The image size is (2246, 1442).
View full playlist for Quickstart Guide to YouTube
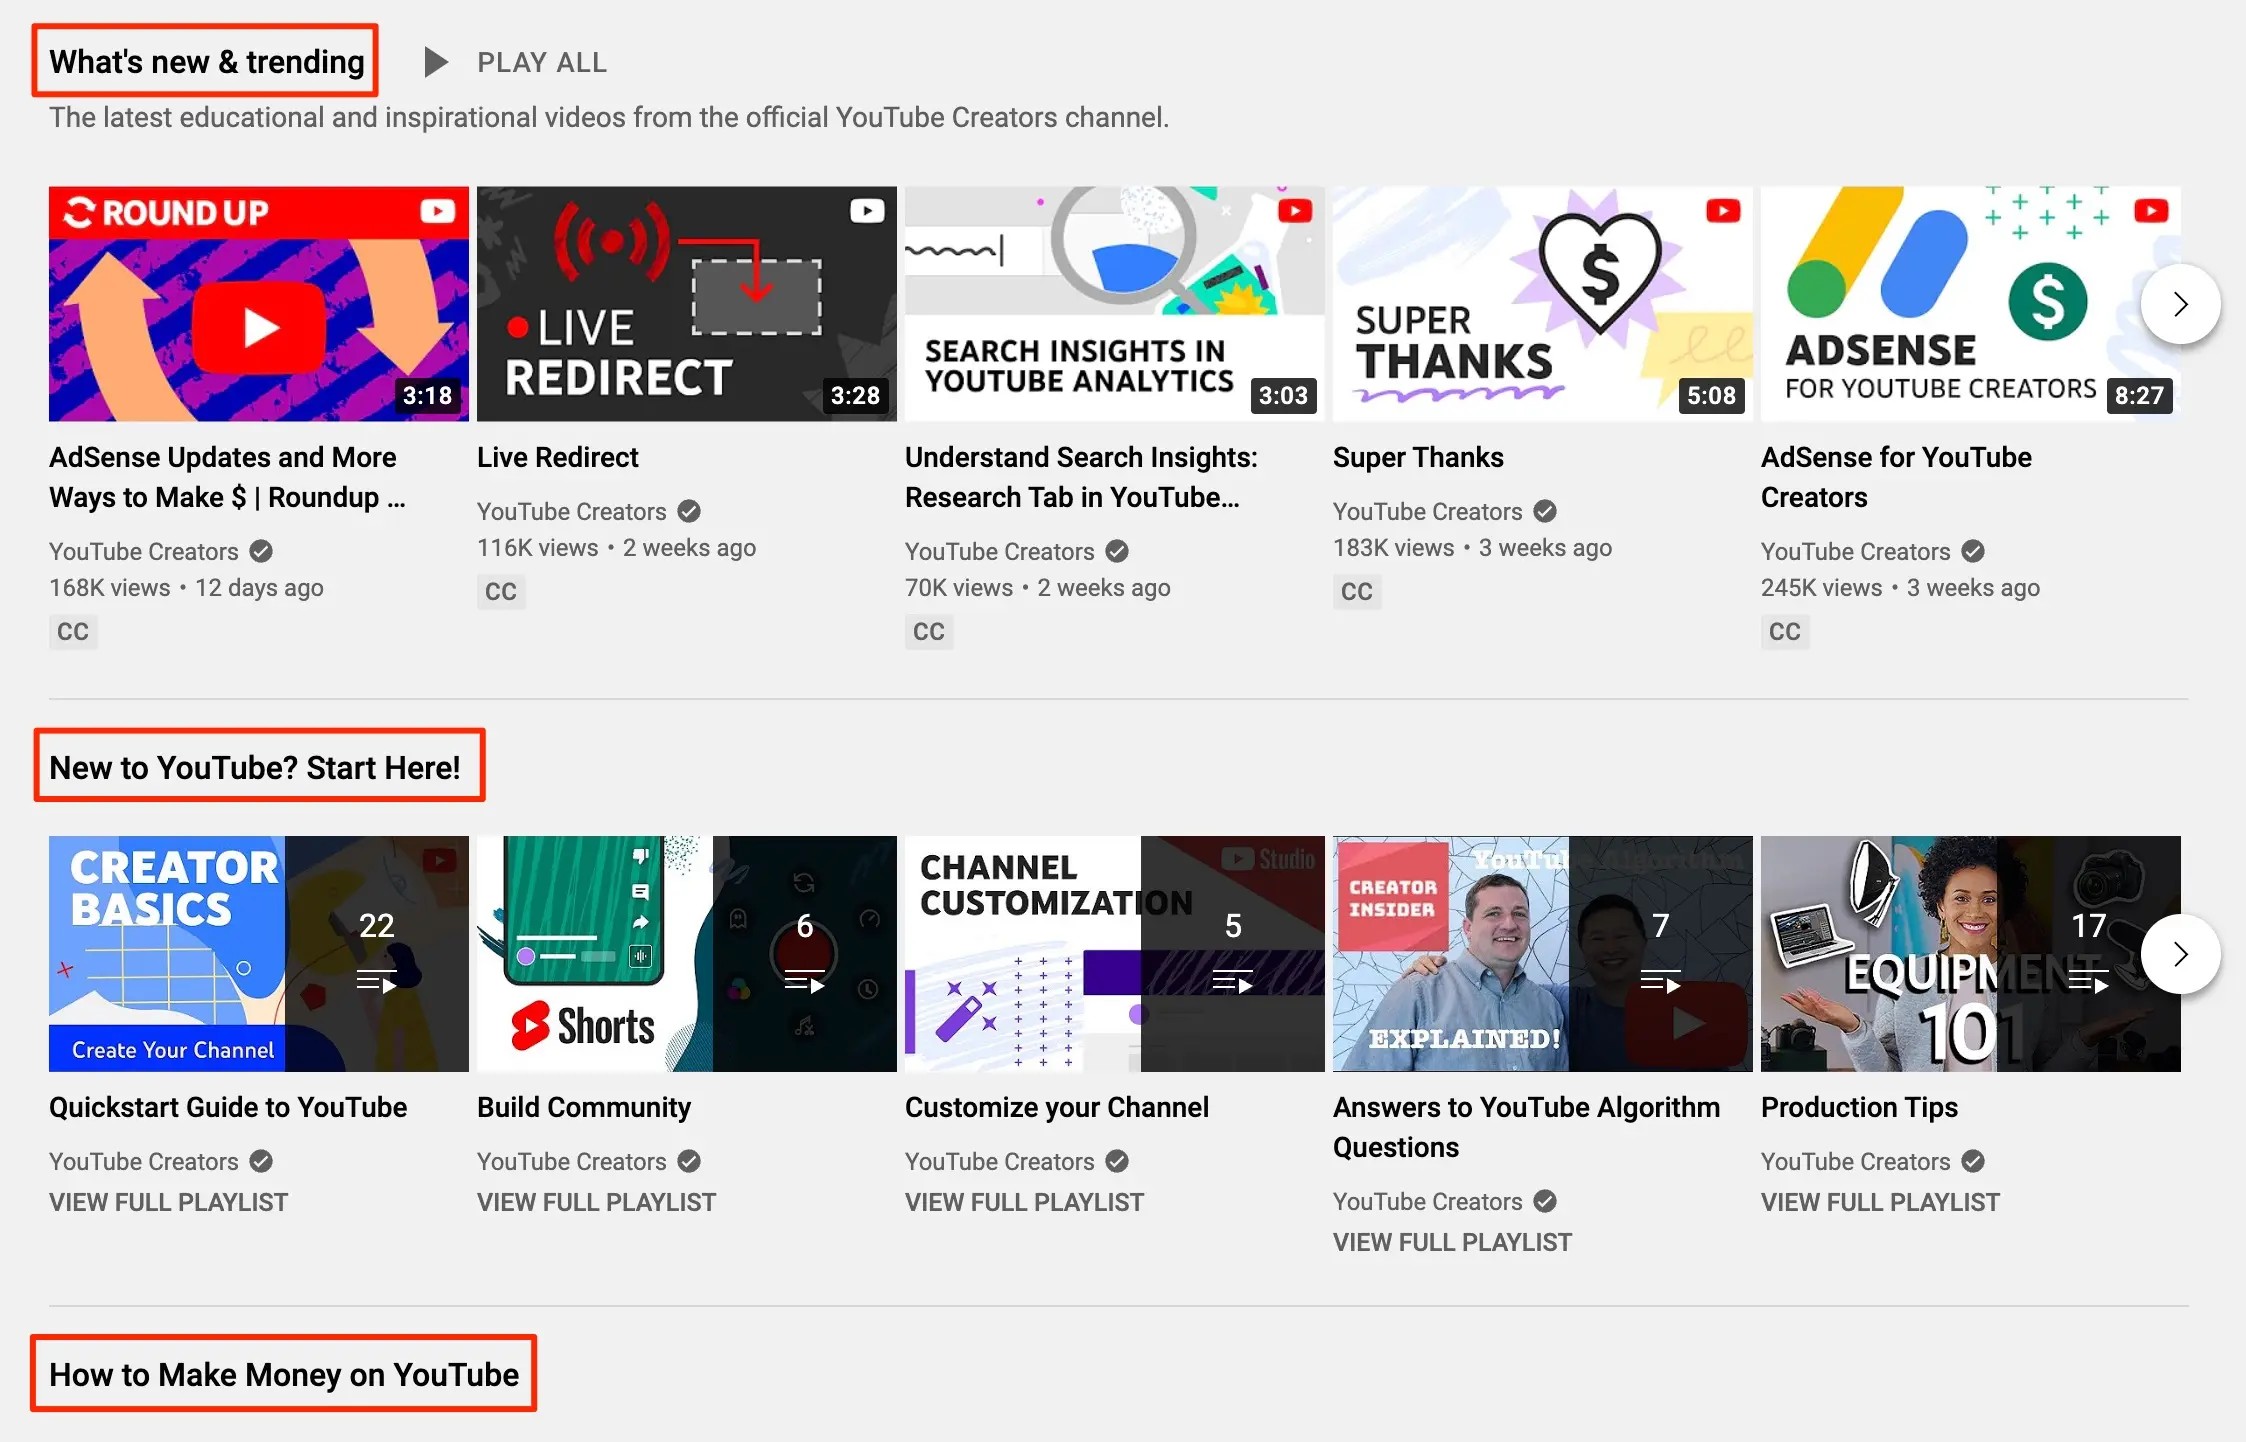coord(168,1202)
